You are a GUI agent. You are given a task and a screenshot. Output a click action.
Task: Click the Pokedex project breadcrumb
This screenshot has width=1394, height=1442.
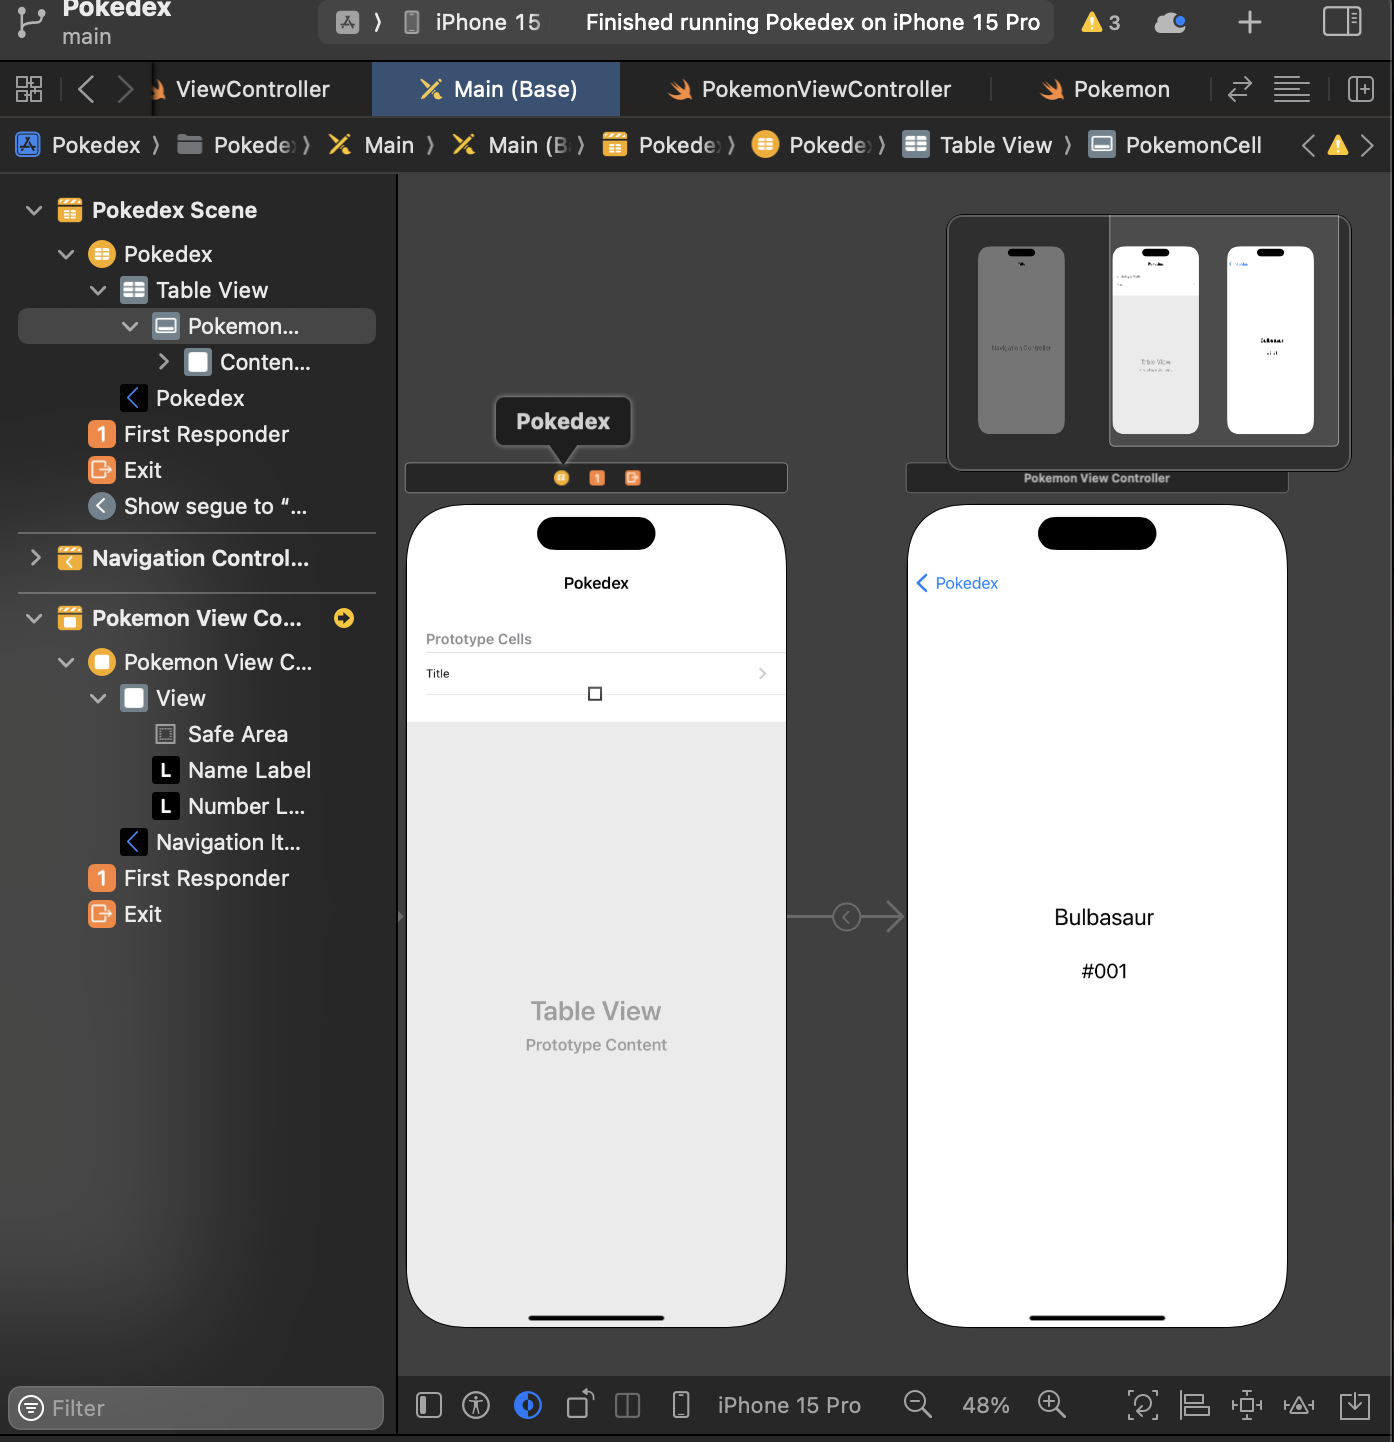pos(78,145)
